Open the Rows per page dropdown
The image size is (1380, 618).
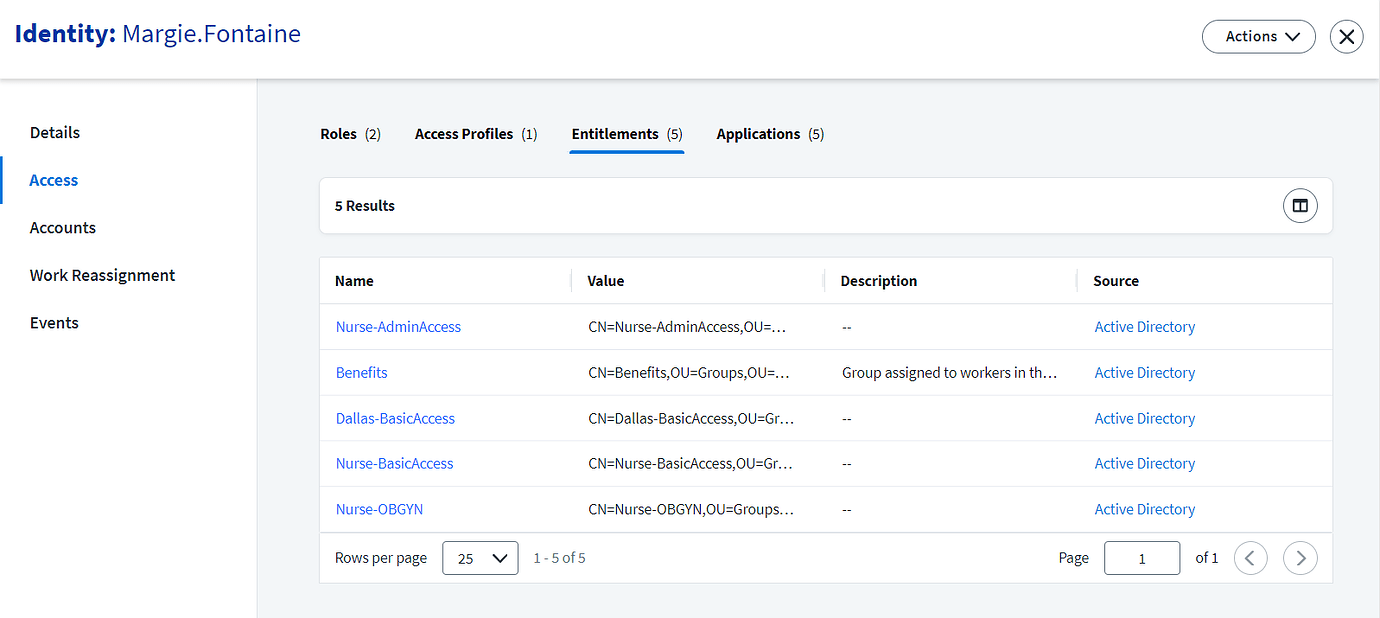click(x=480, y=557)
